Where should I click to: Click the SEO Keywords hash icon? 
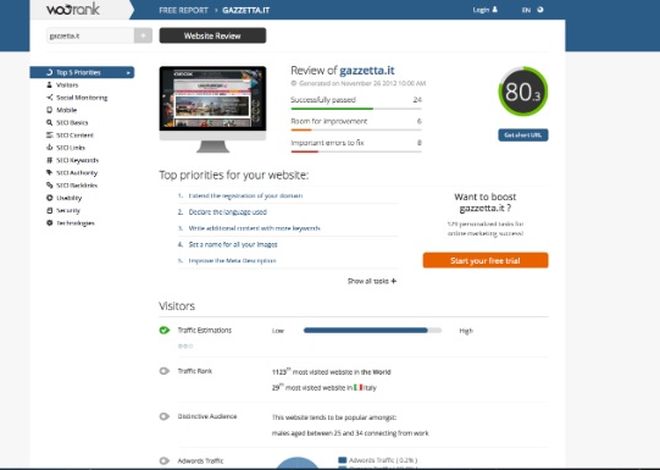click(x=49, y=160)
